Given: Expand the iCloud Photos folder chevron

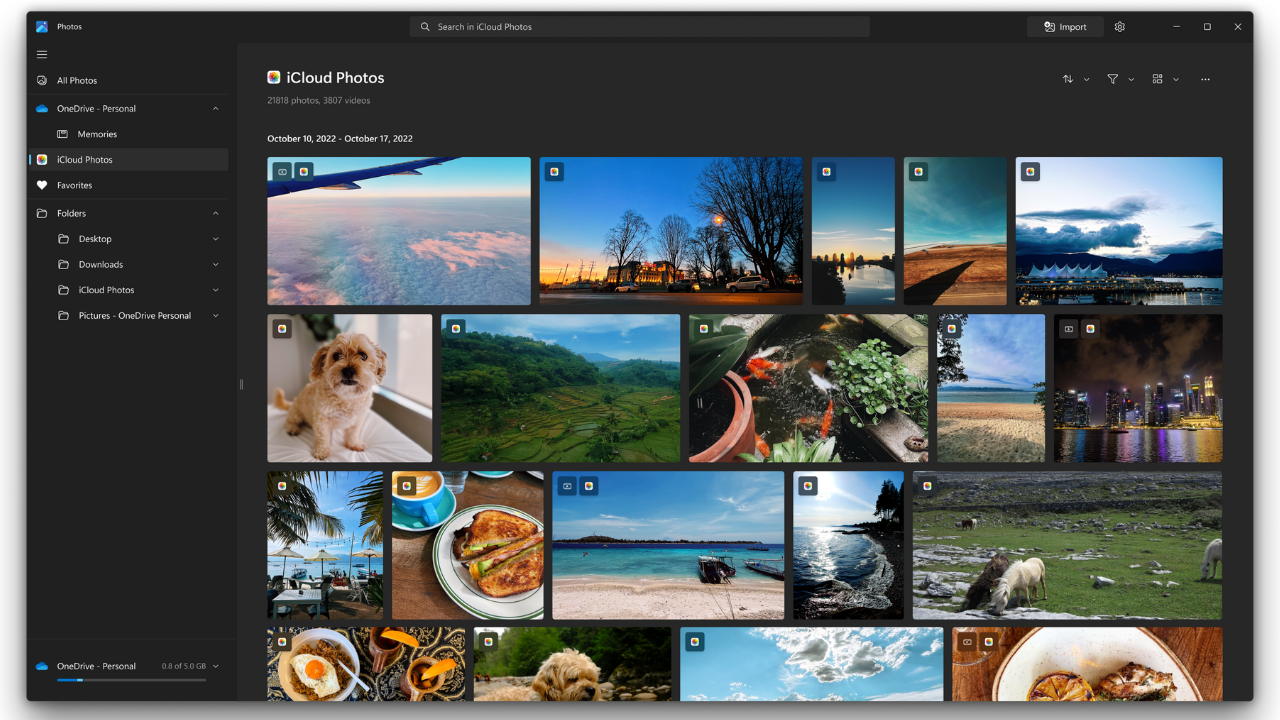Looking at the screenshot, I should (216, 290).
